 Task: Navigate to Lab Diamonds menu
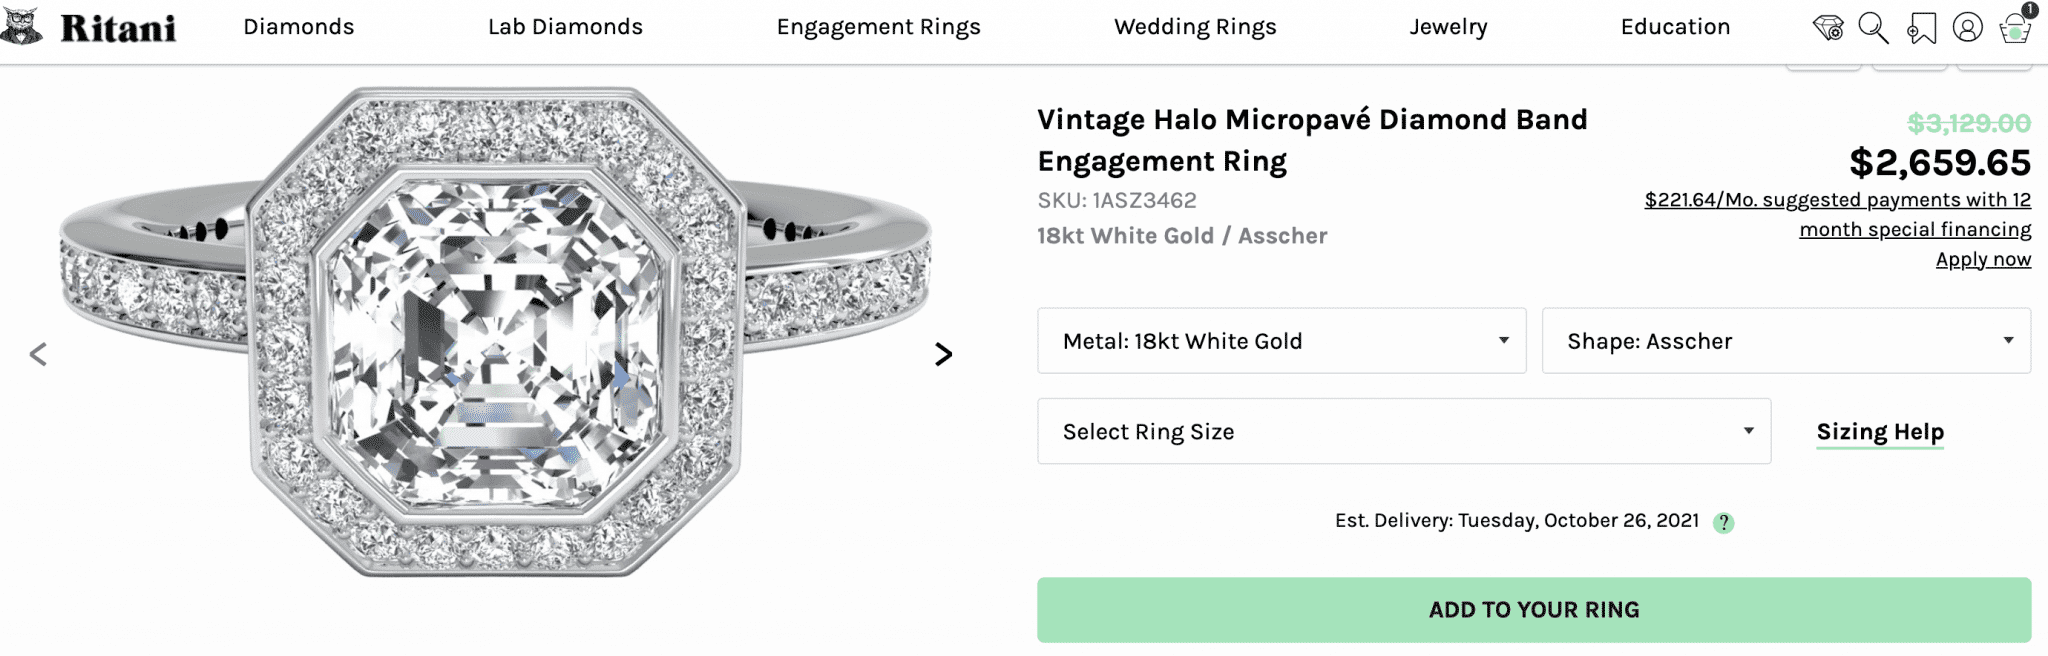point(565,27)
